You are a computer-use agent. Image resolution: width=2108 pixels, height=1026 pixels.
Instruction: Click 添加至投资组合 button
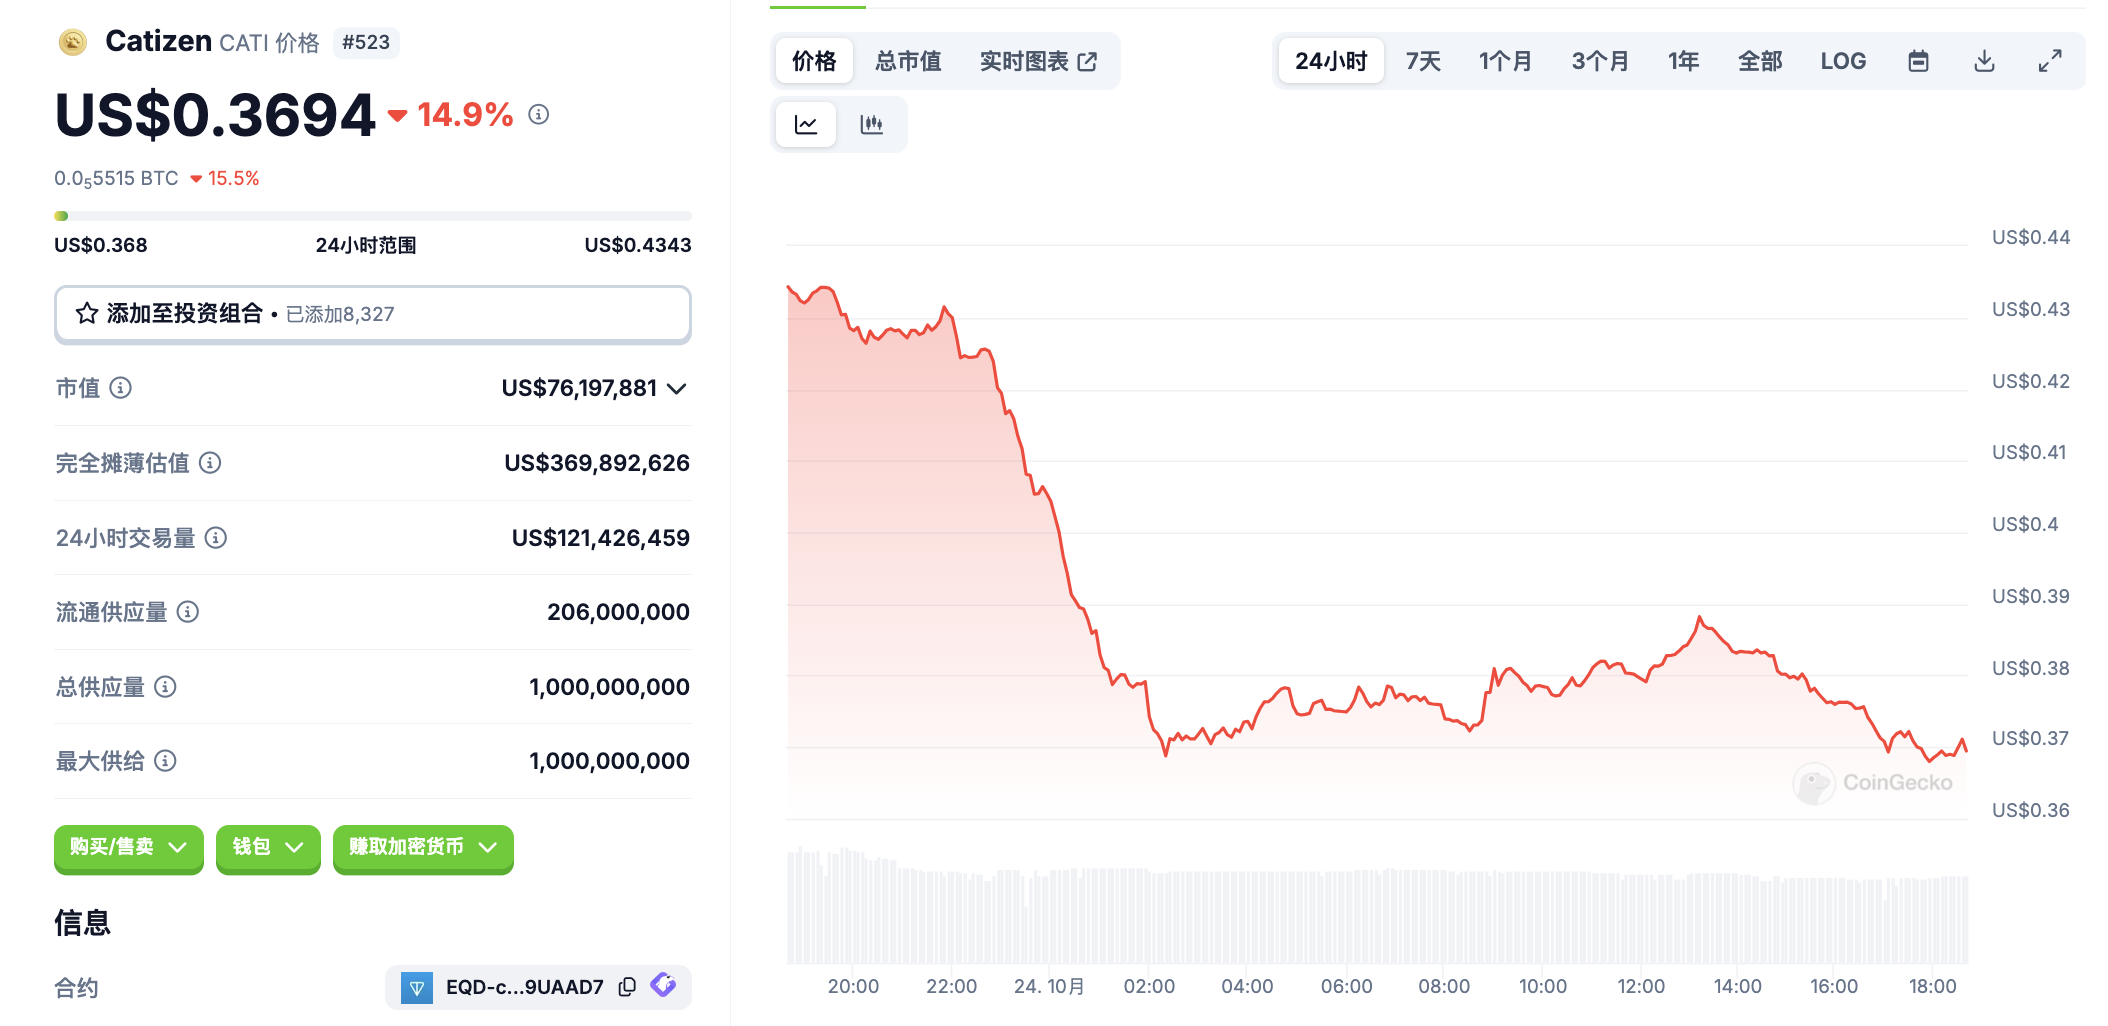click(x=372, y=314)
